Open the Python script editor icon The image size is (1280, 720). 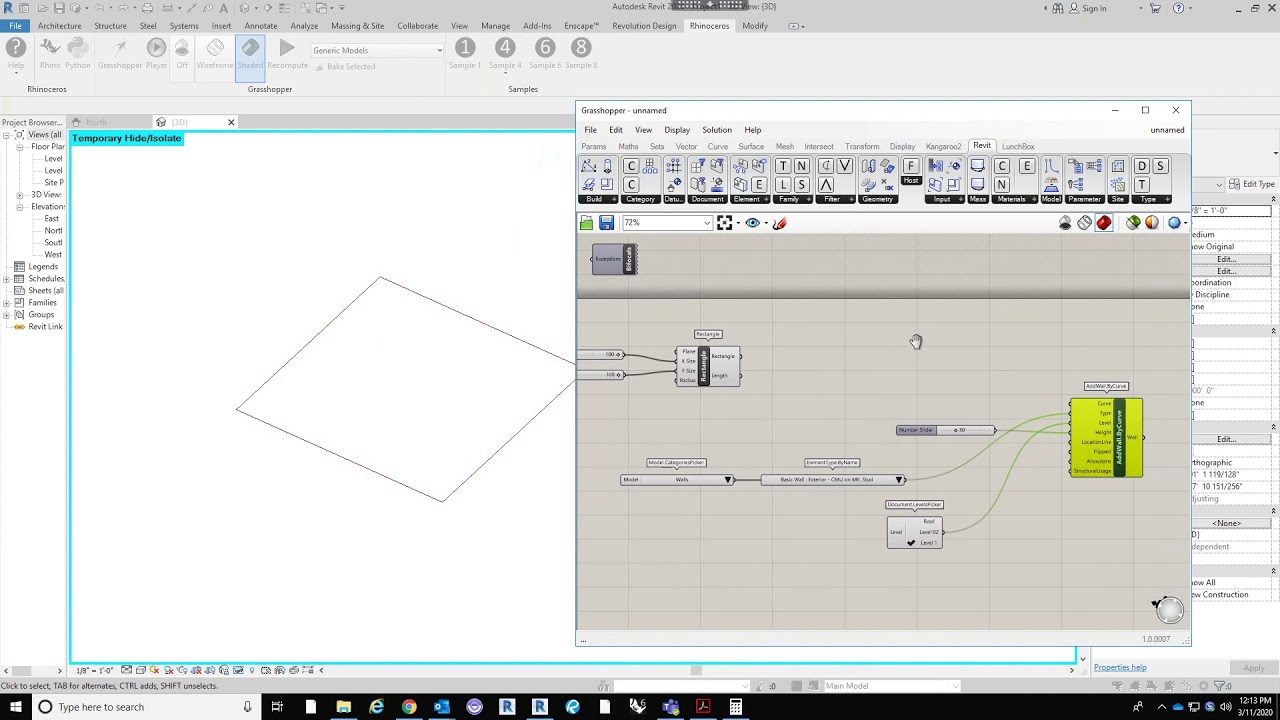[77, 53]
